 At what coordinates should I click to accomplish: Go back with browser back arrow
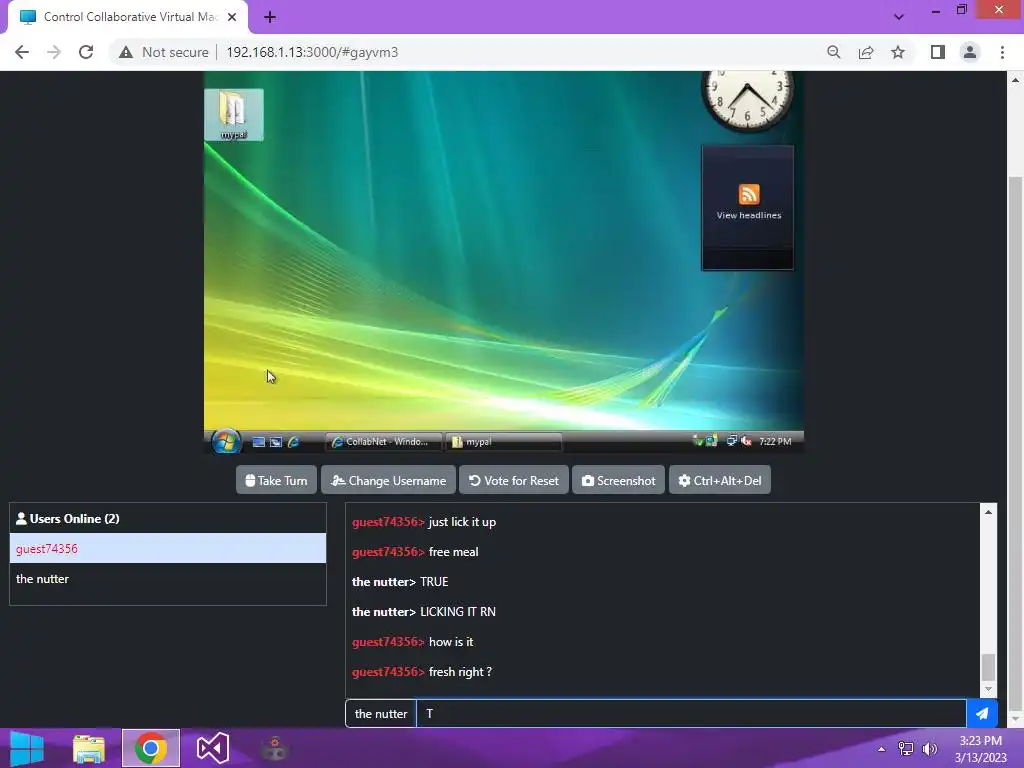pos(22,52)
